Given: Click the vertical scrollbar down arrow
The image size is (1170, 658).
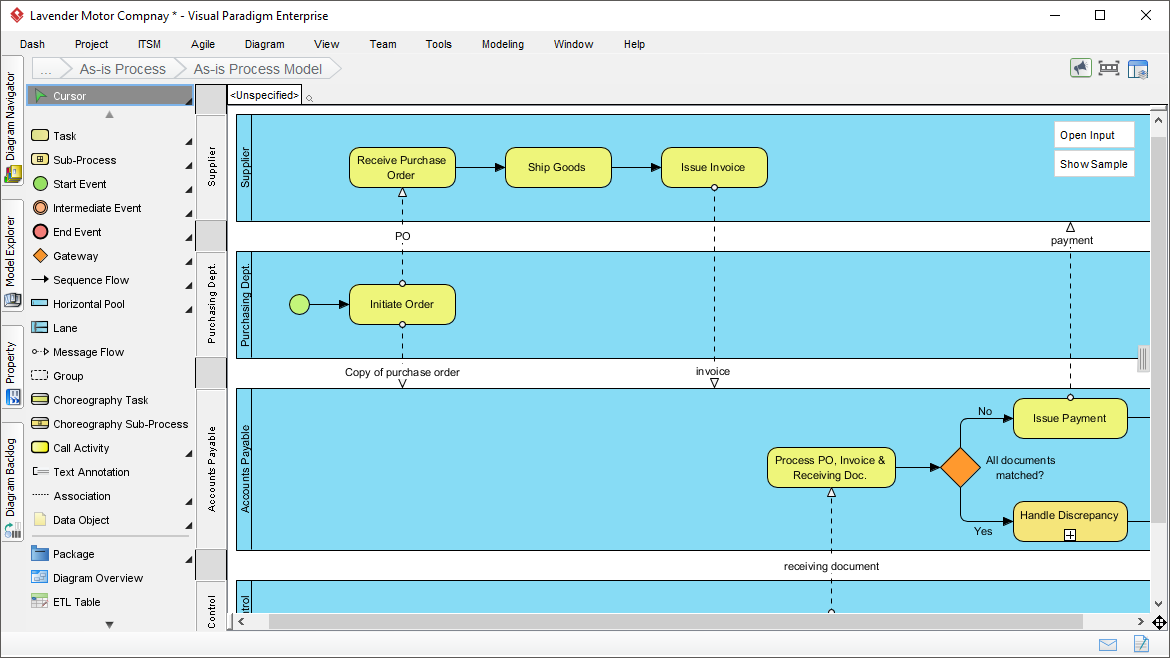Looking at the screenshot, I should coord(1158,604).
